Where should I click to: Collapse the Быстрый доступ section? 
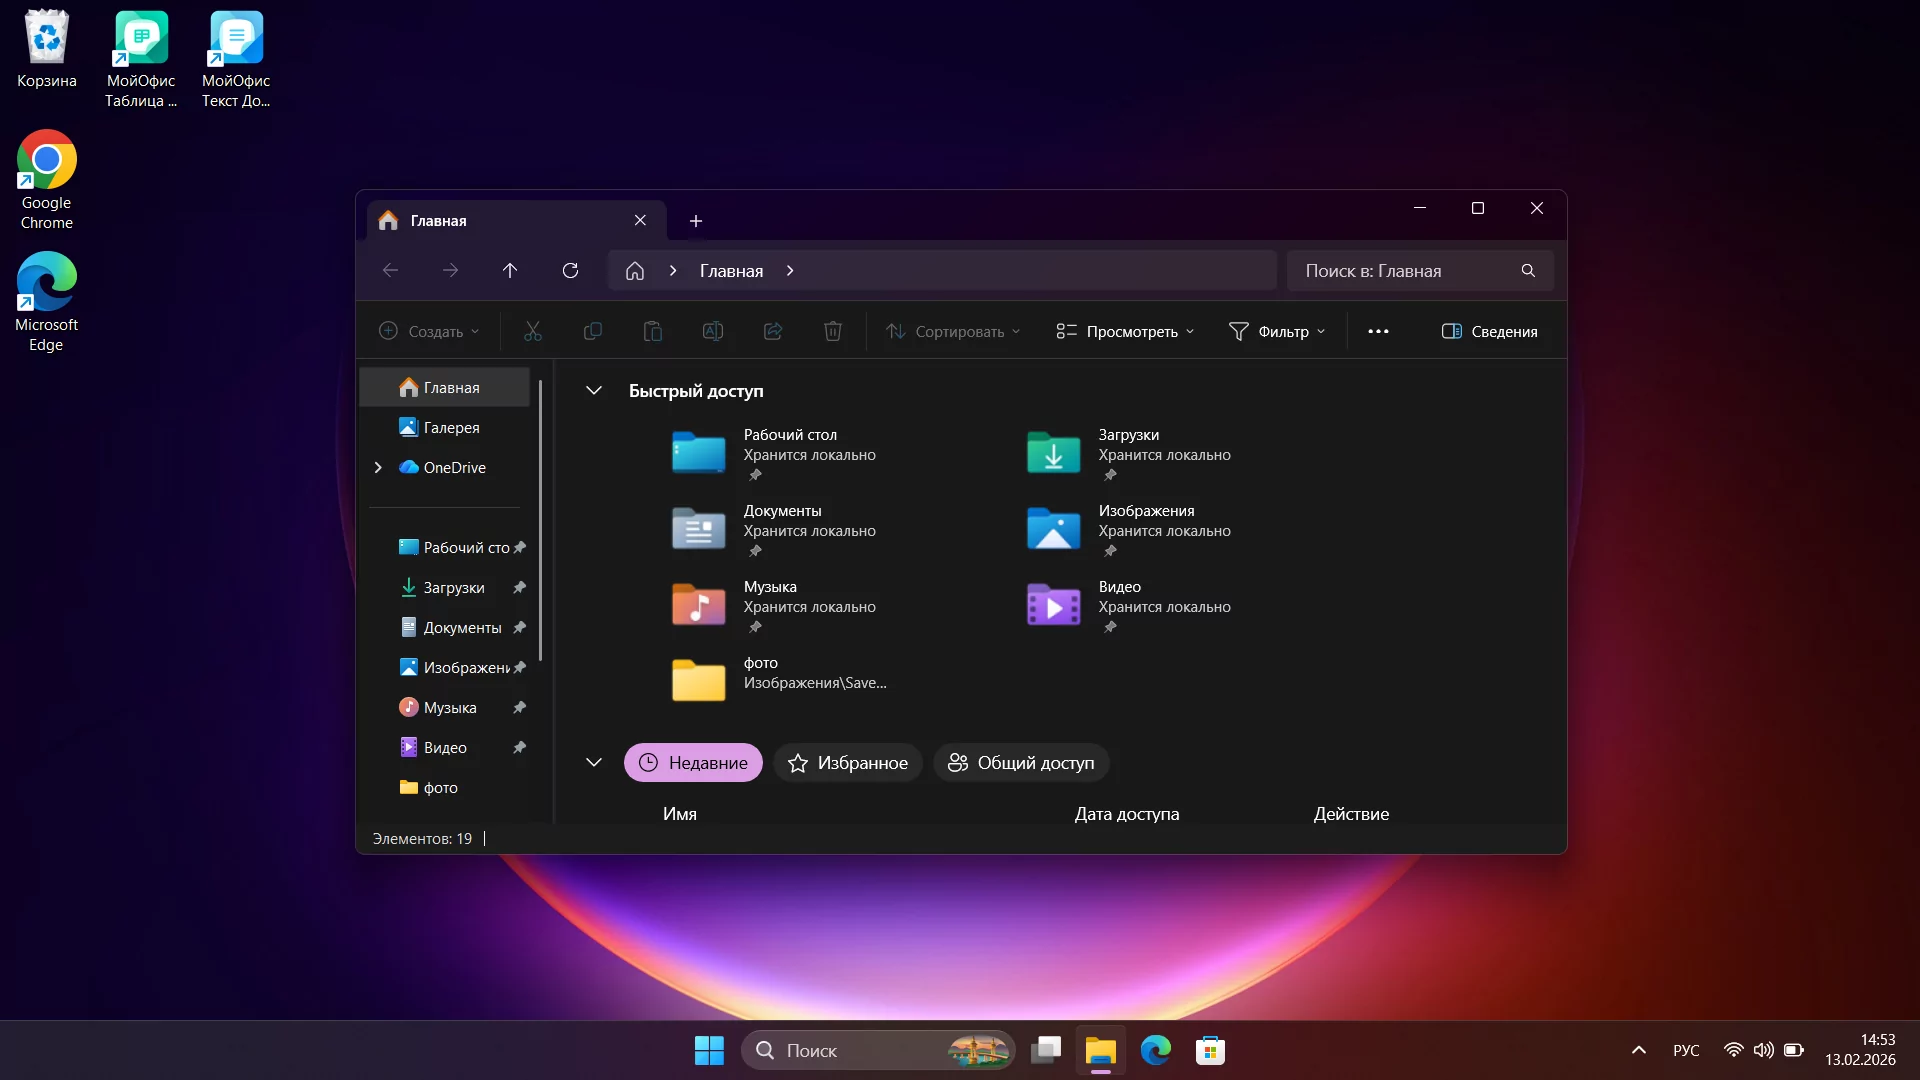tap(593, 390)
